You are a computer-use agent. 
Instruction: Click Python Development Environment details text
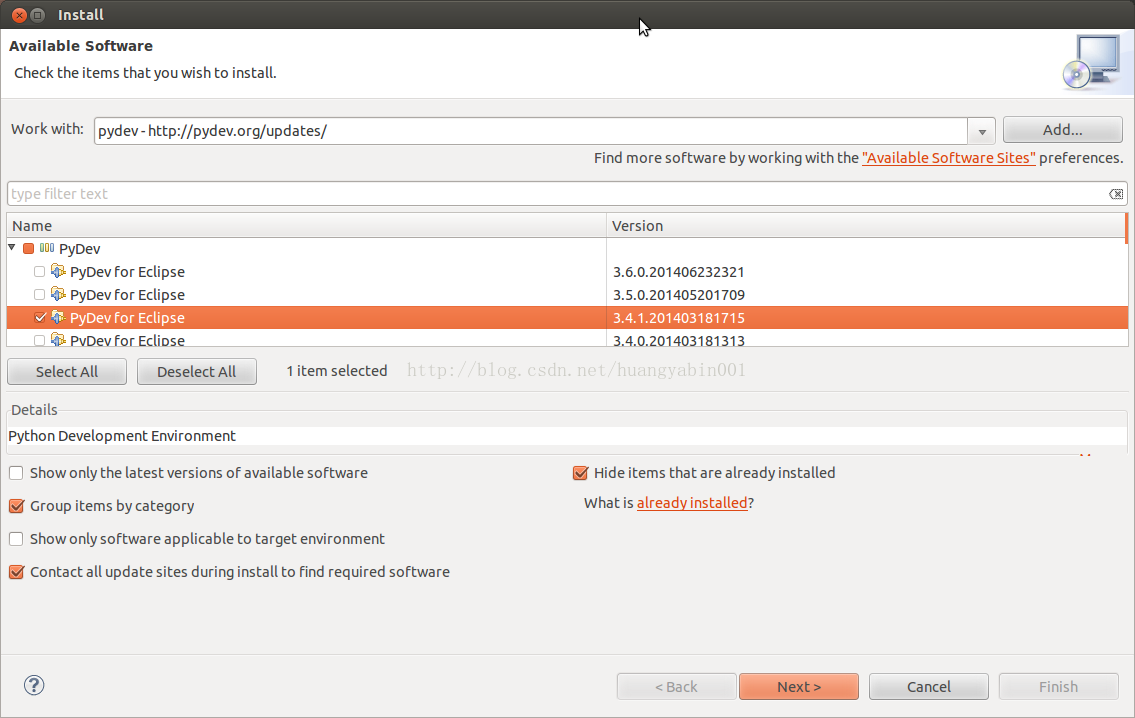point(122,436)
